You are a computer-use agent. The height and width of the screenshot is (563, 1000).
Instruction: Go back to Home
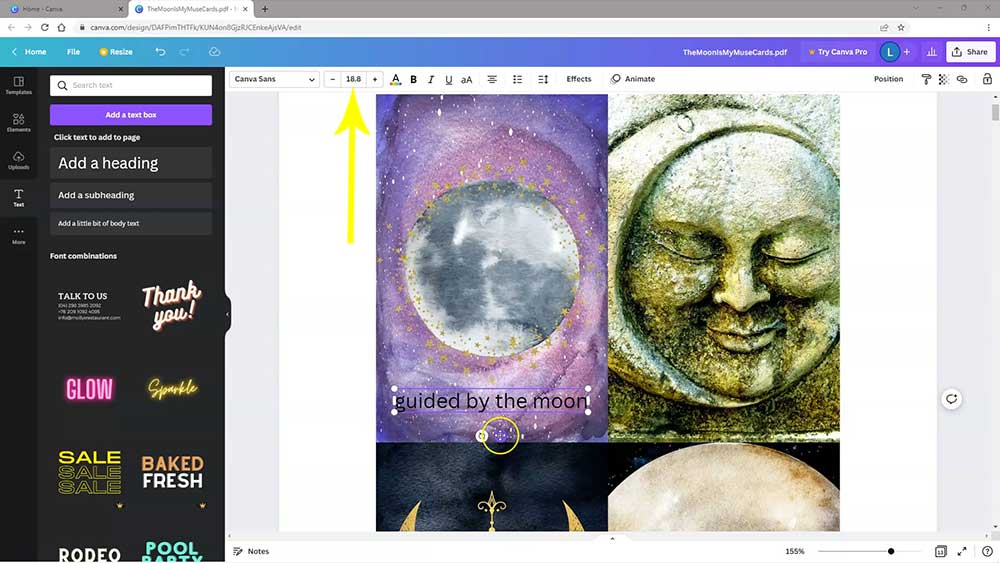click(29, 52)
